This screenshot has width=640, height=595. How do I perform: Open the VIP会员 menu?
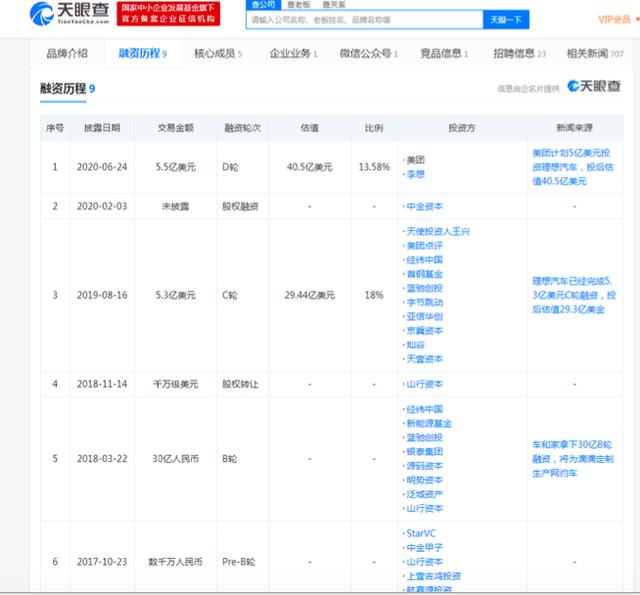click(614, 19)
